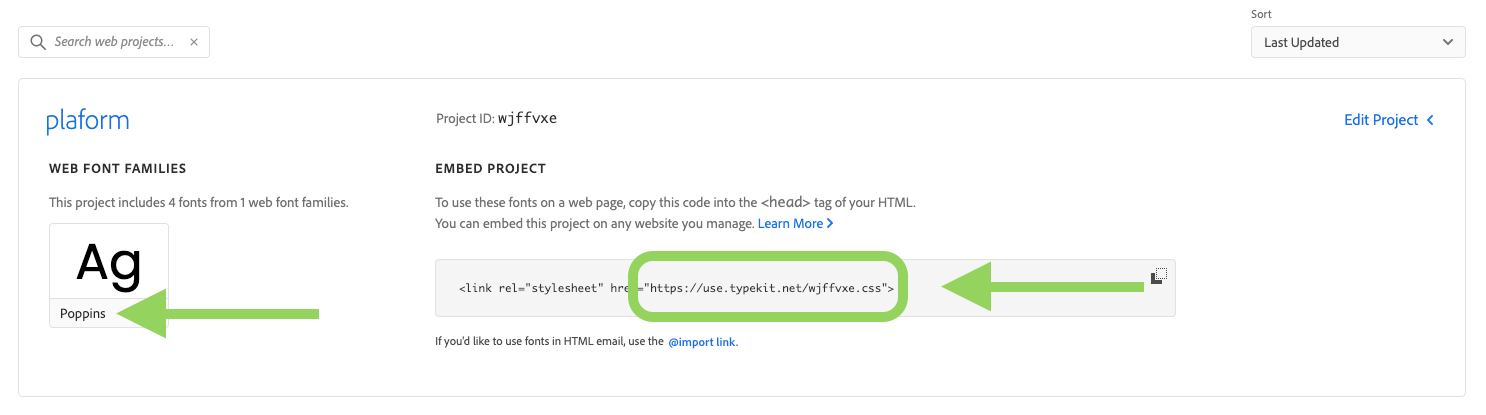Select the Project ID wjffvxe text
The width and height of the screenshot is (1486, 415).
coord(496,118)
